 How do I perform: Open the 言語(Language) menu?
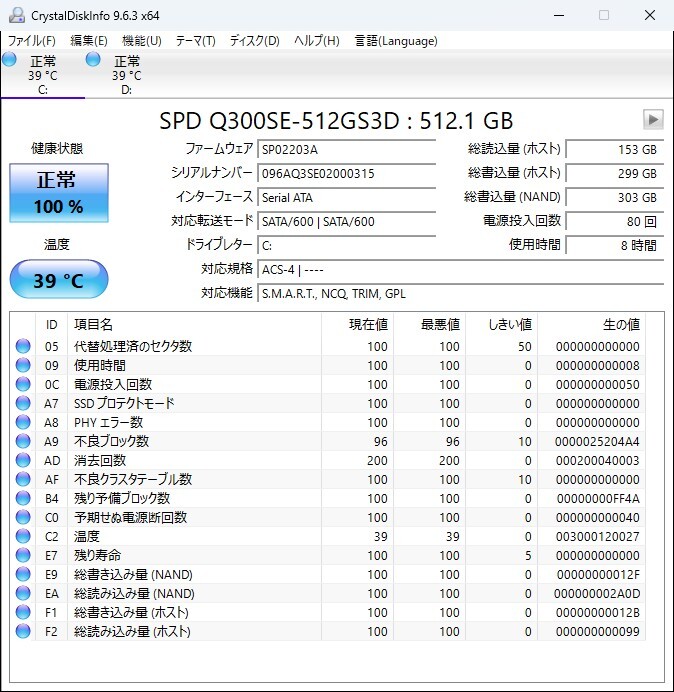(x=396, y=41)
